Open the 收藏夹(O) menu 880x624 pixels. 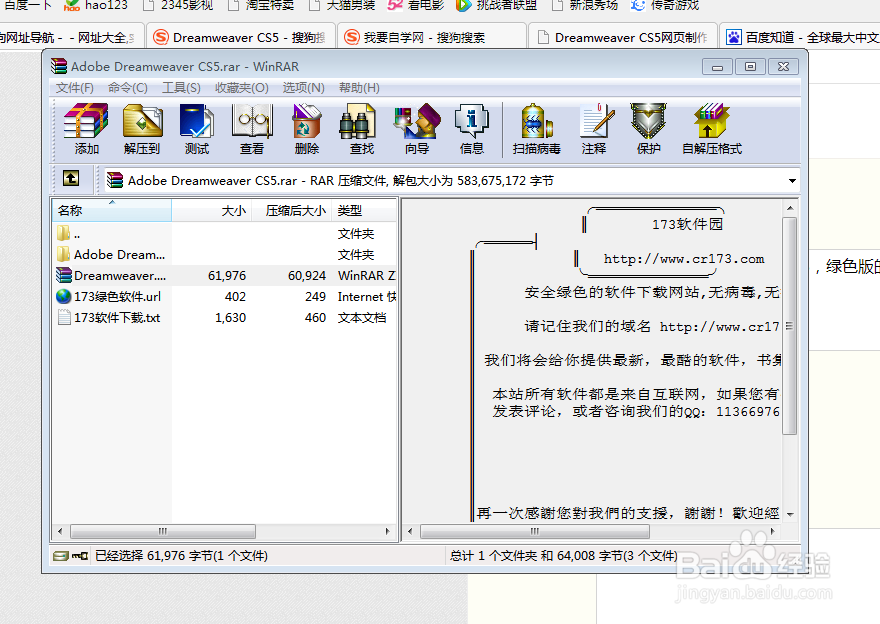241,88
